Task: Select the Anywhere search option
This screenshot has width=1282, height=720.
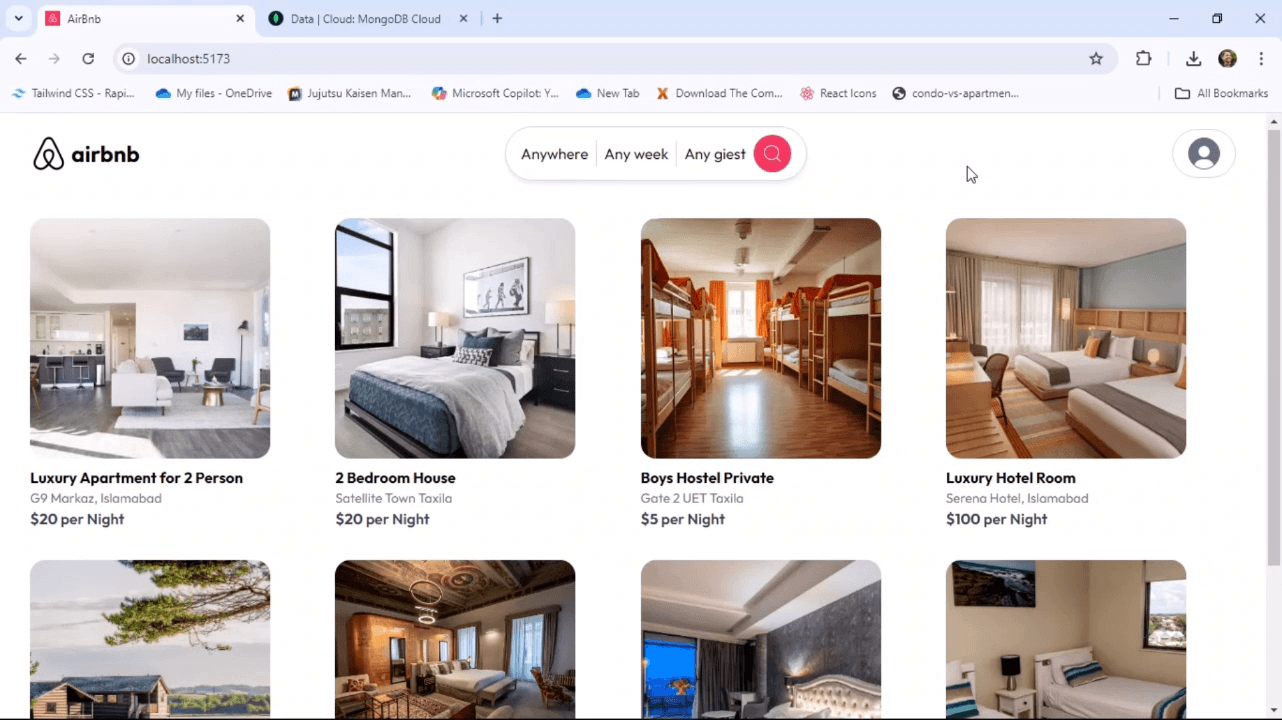Action: coord(554,154)
